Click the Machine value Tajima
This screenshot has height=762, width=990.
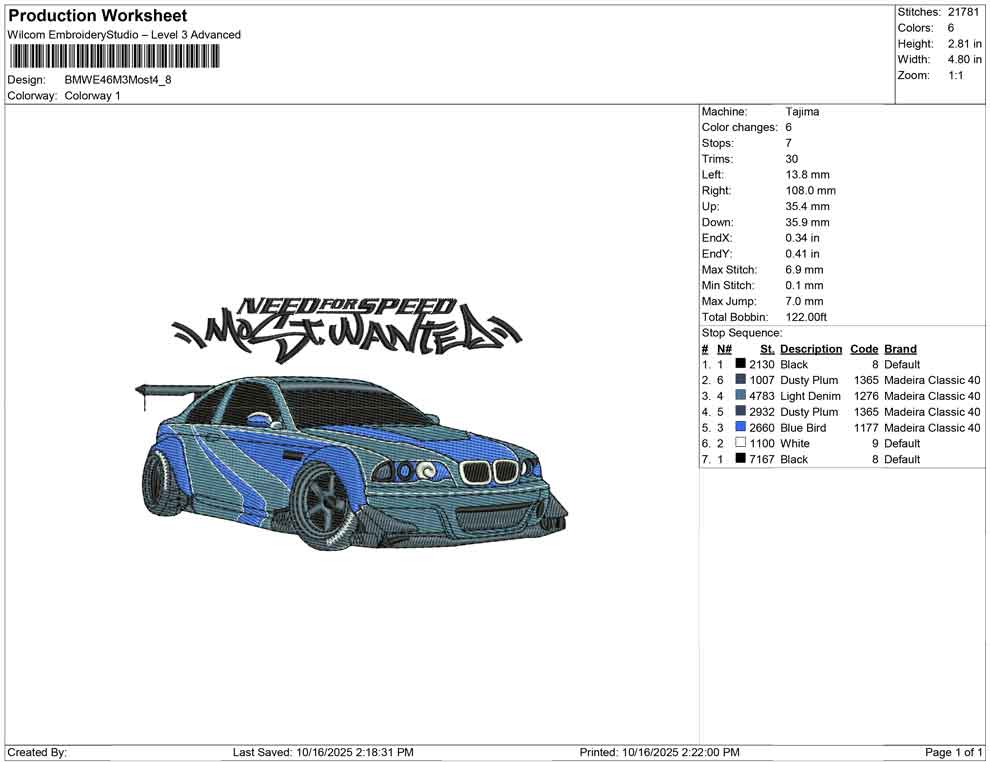[x=802, y=112]
